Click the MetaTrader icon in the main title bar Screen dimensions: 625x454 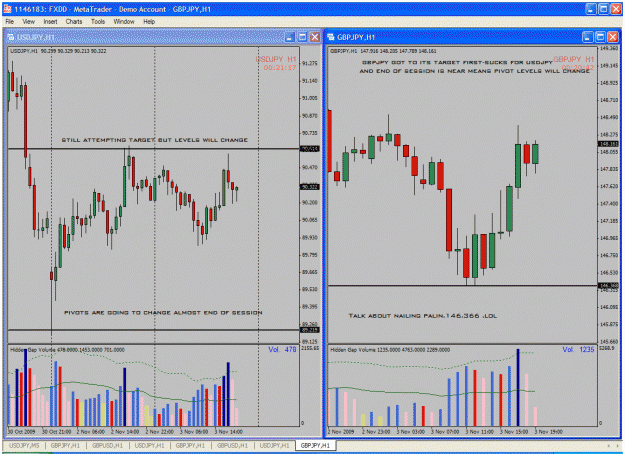pyautogui.click(x=7, y=9)
